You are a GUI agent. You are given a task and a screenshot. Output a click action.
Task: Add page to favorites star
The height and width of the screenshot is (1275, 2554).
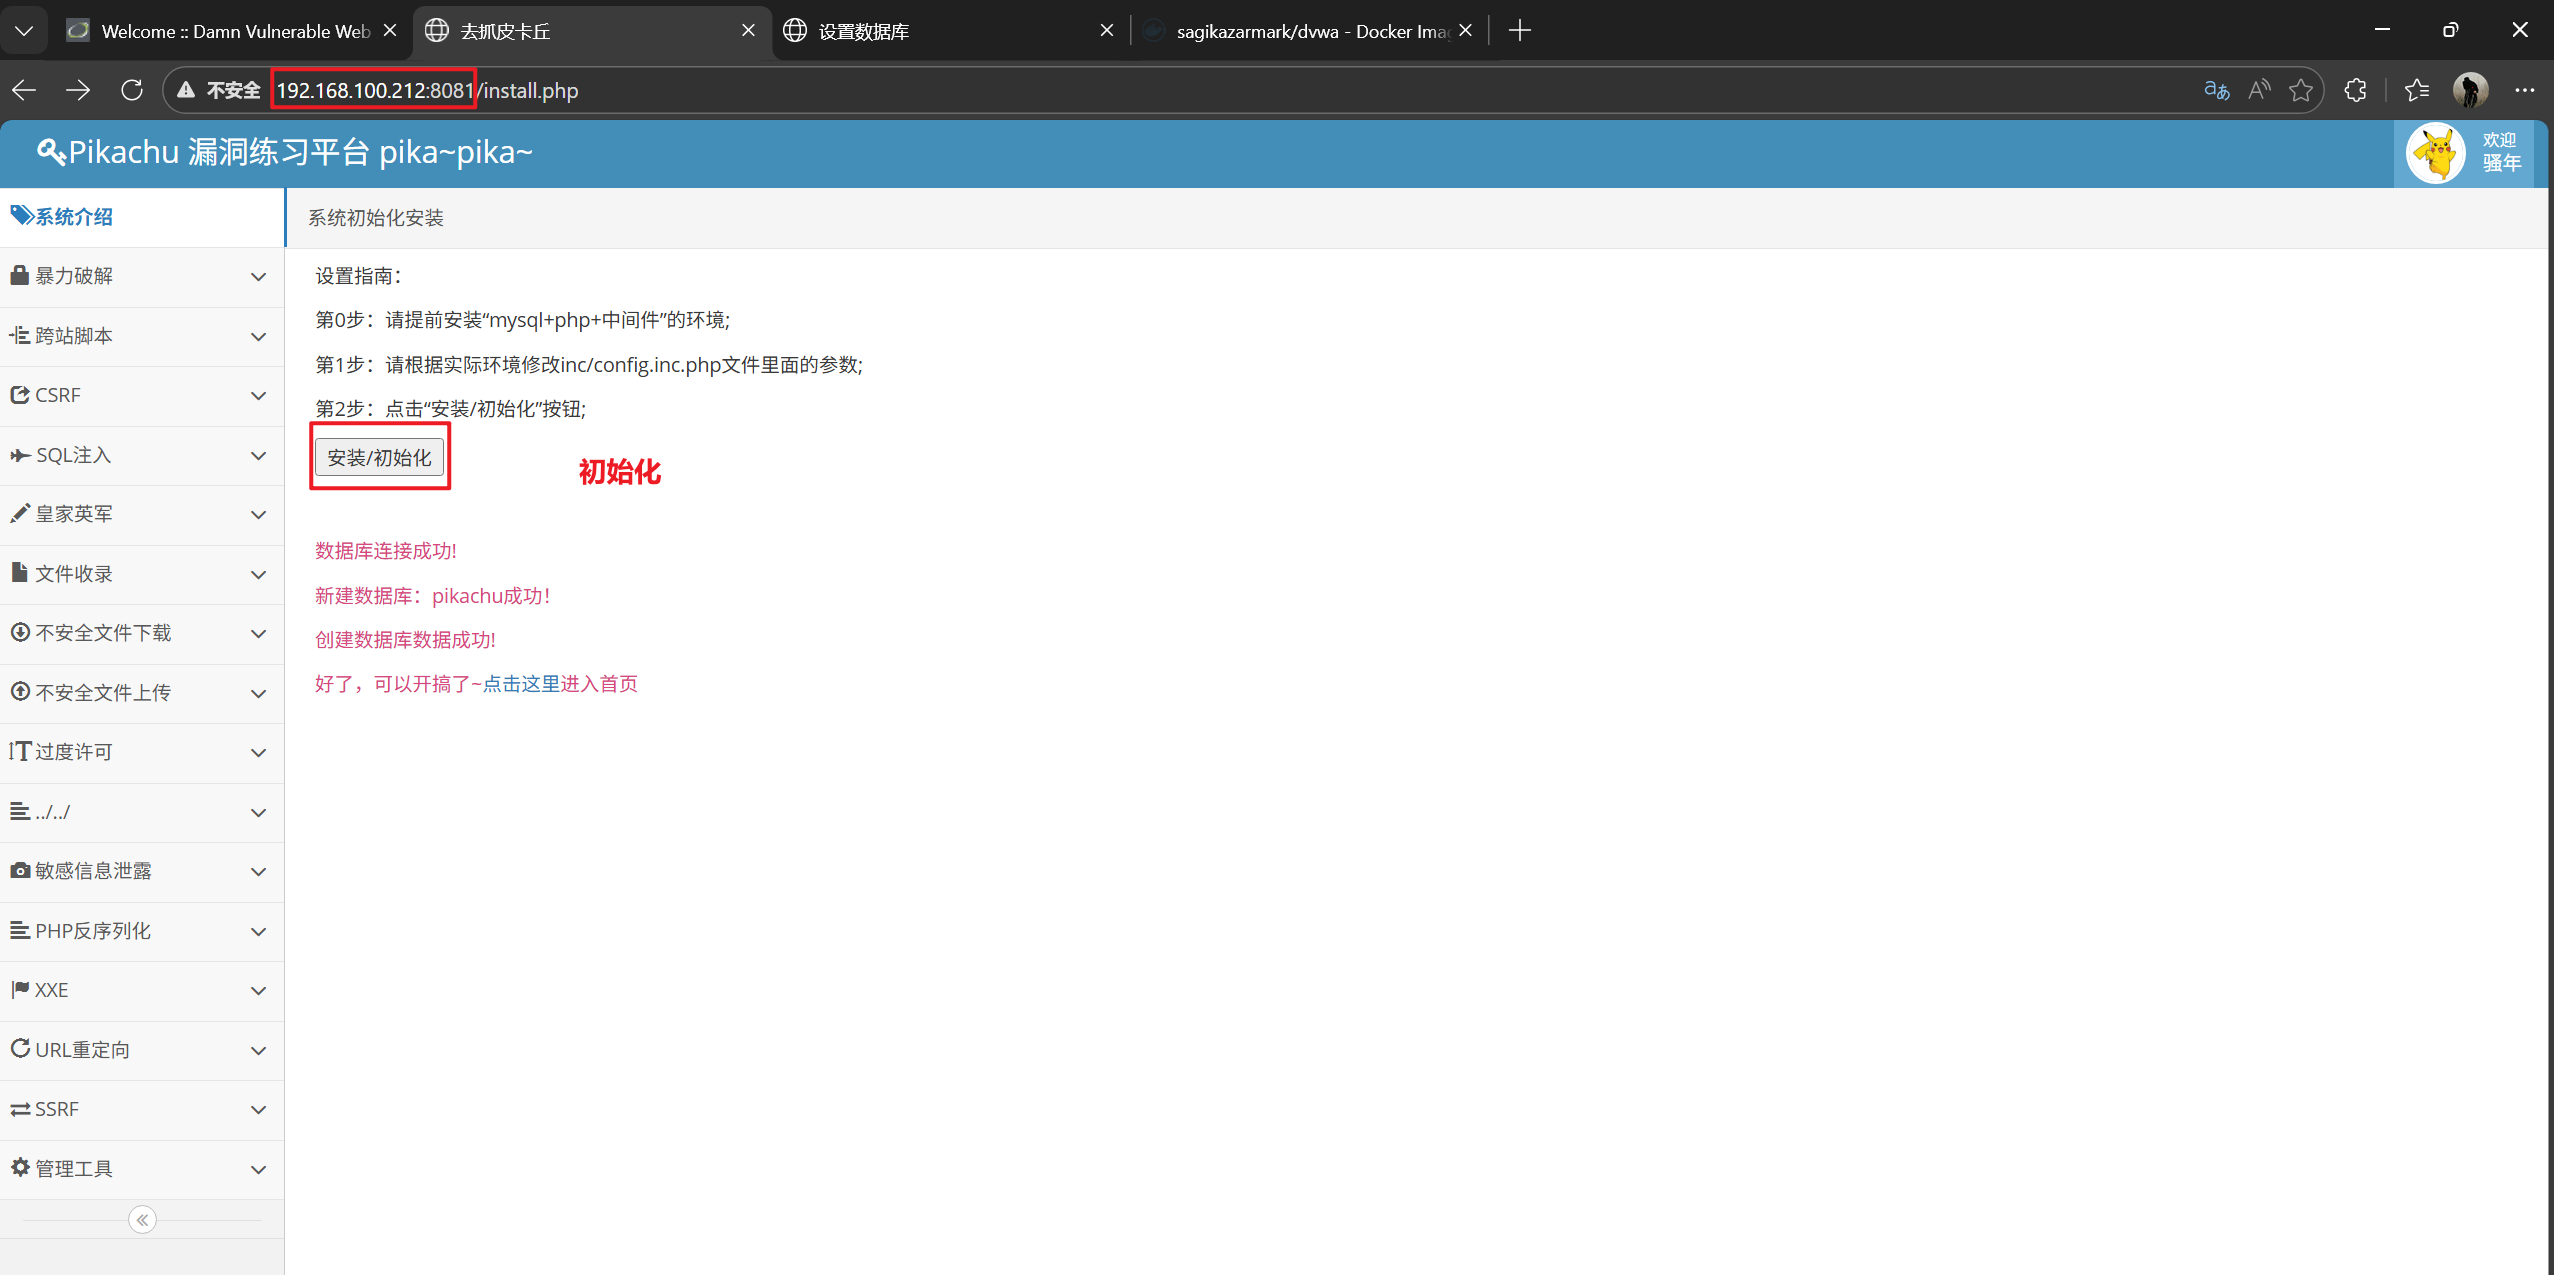[2301, 90]
